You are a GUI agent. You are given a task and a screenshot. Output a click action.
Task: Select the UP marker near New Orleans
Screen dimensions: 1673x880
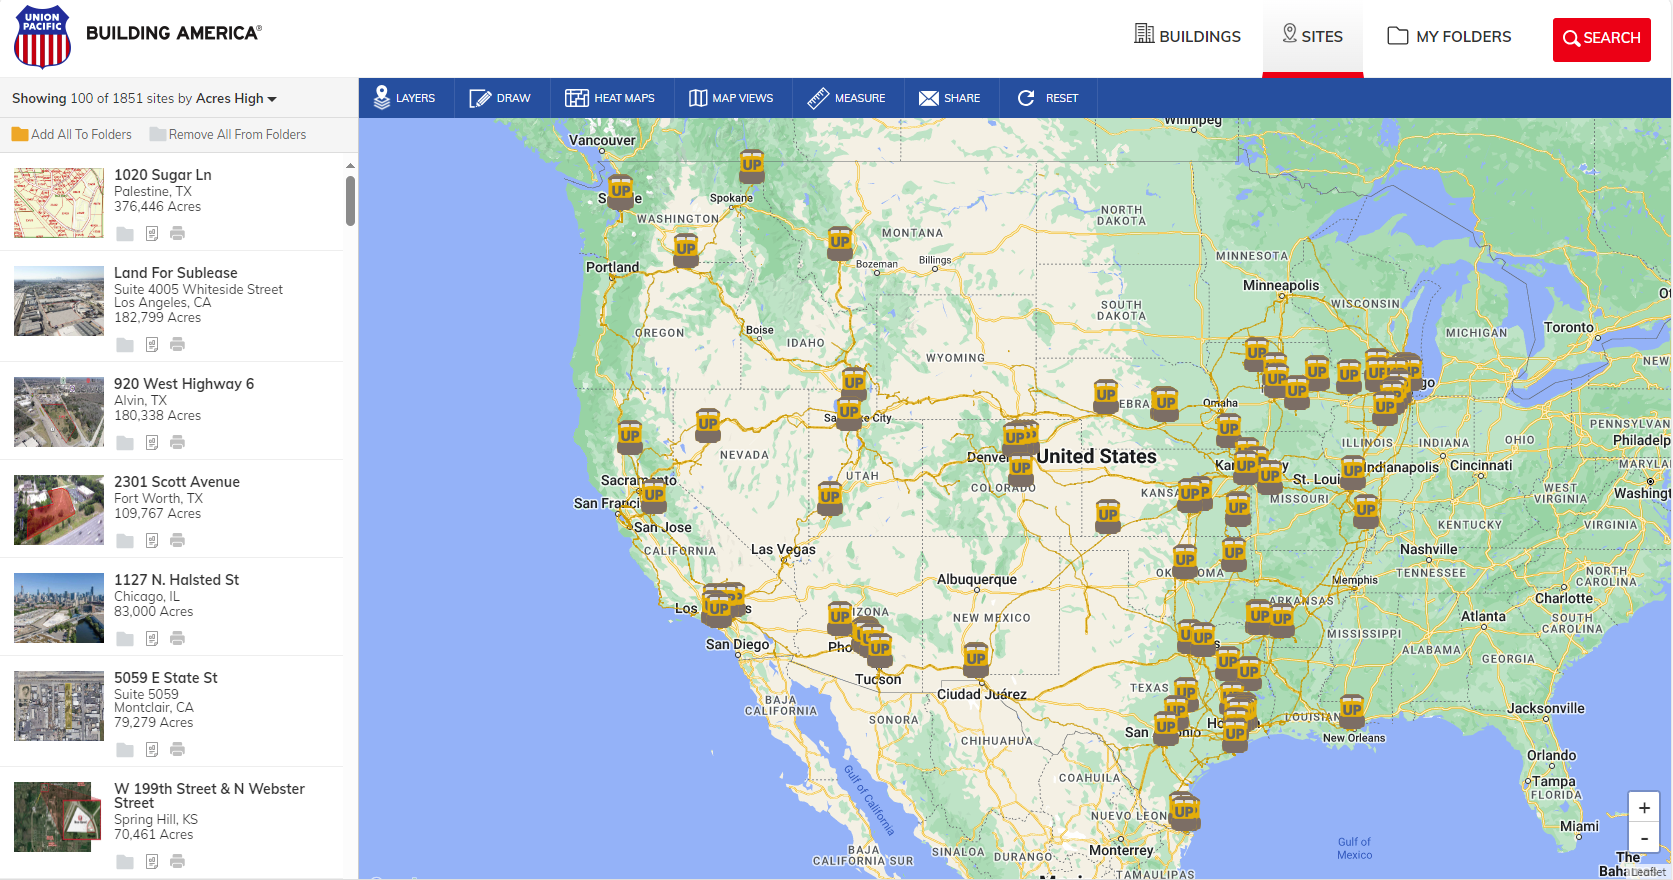point(1352,711)
